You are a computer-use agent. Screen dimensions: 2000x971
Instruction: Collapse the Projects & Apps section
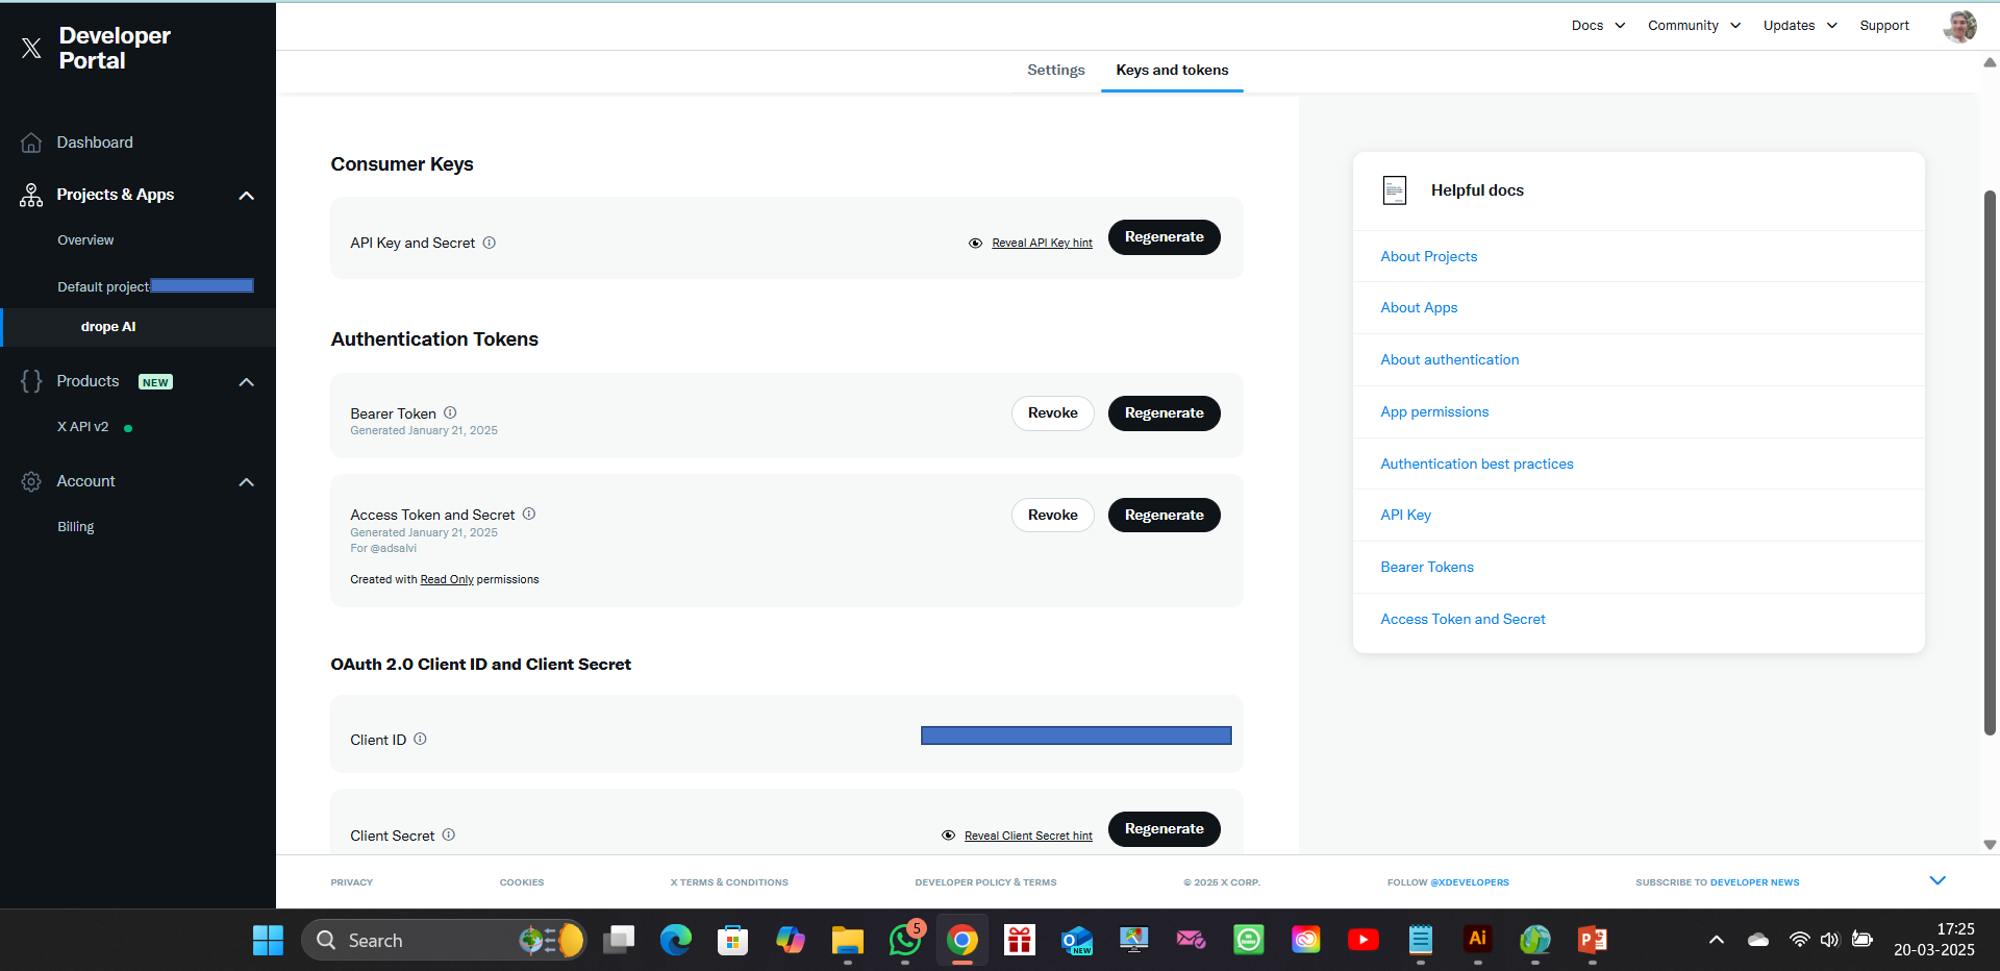pyautogui.click(x=246, y=195)
